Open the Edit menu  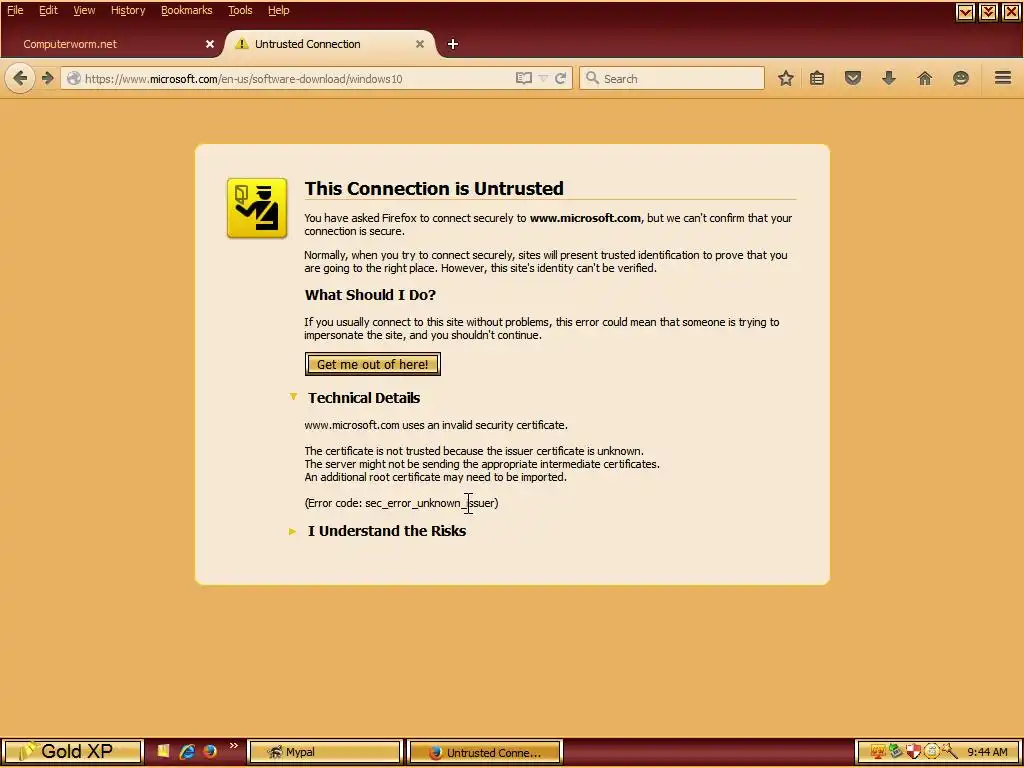tap(48, 10)
